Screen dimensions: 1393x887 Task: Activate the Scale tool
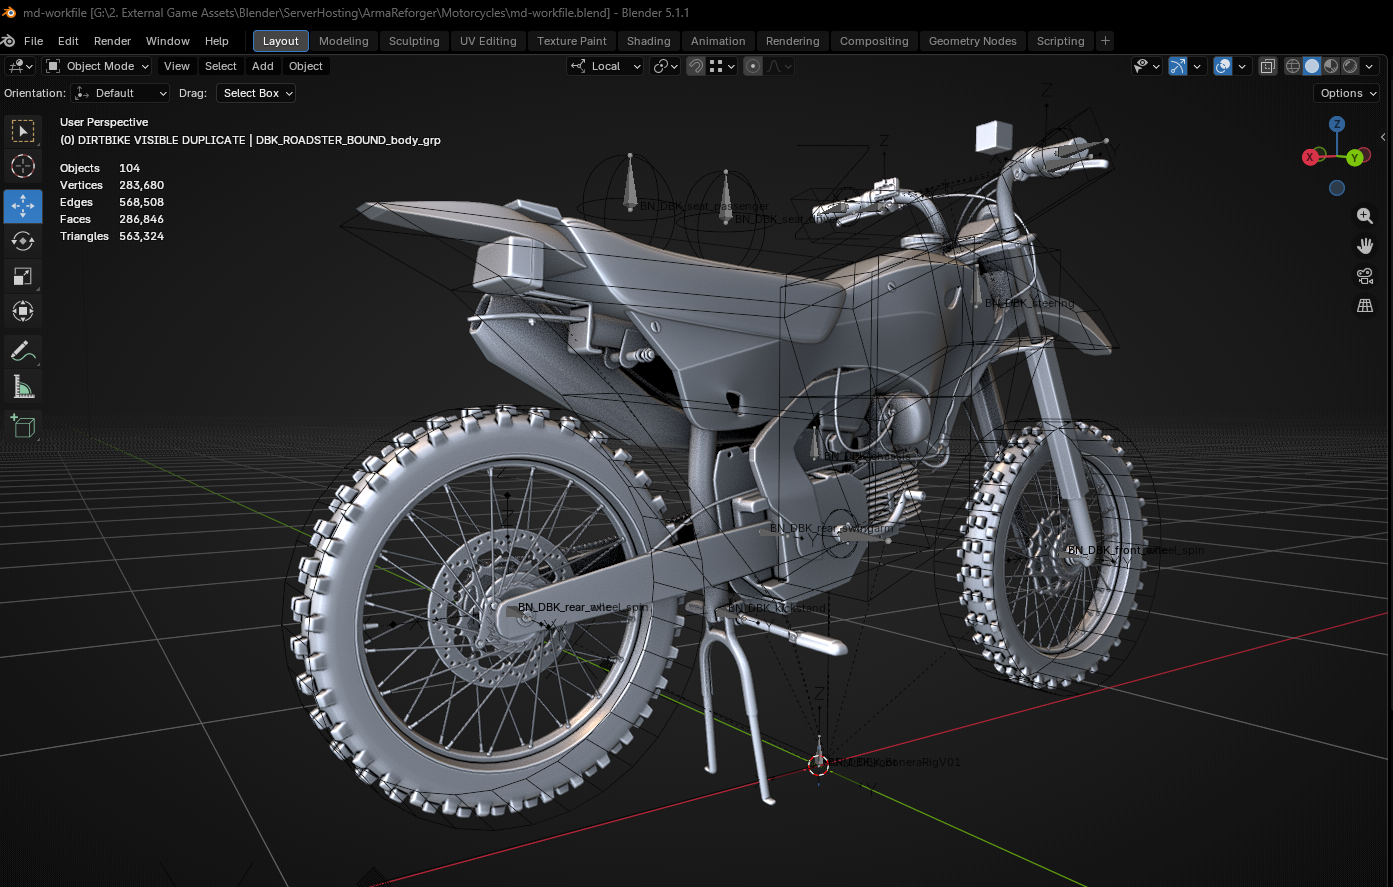[23, 276]
